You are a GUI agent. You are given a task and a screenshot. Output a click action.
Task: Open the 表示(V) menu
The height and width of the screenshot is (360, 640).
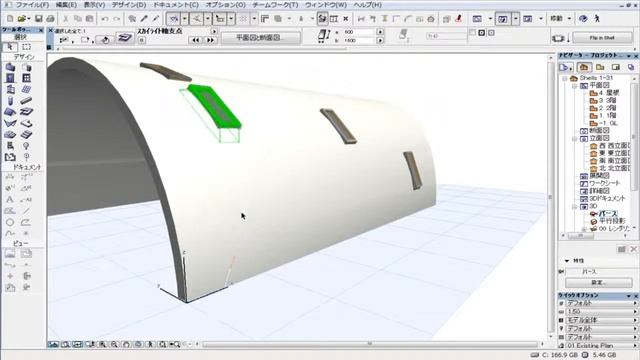pos(94,5)
